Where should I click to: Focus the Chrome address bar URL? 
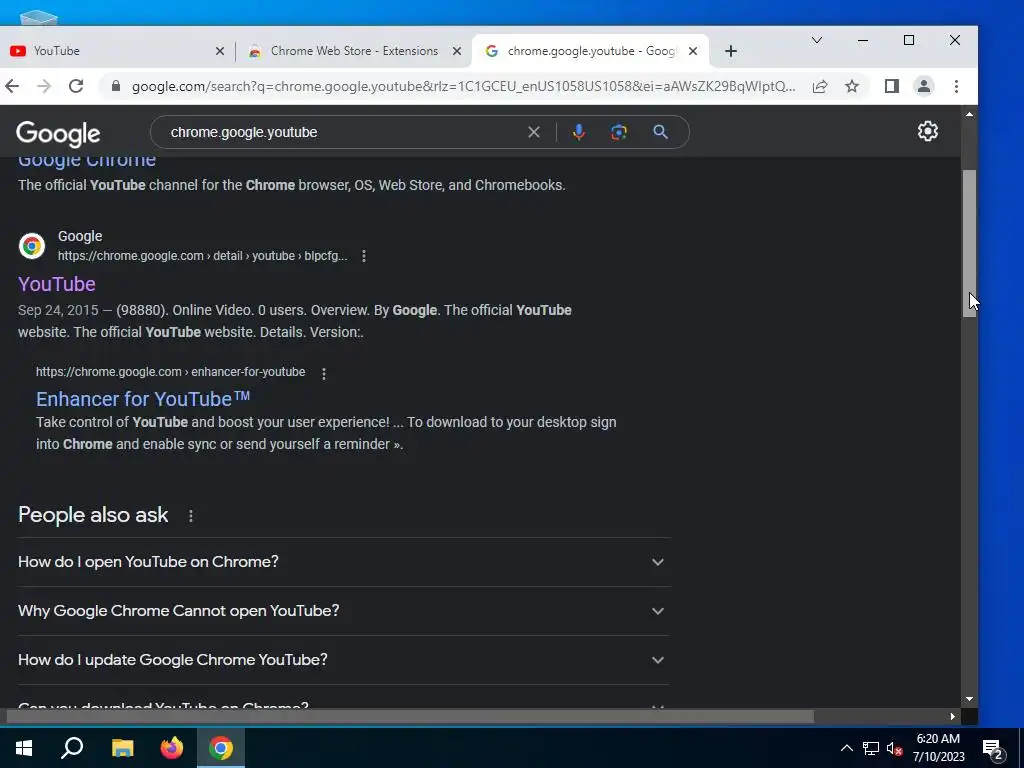pyautogui.click(x=463, y=86)
